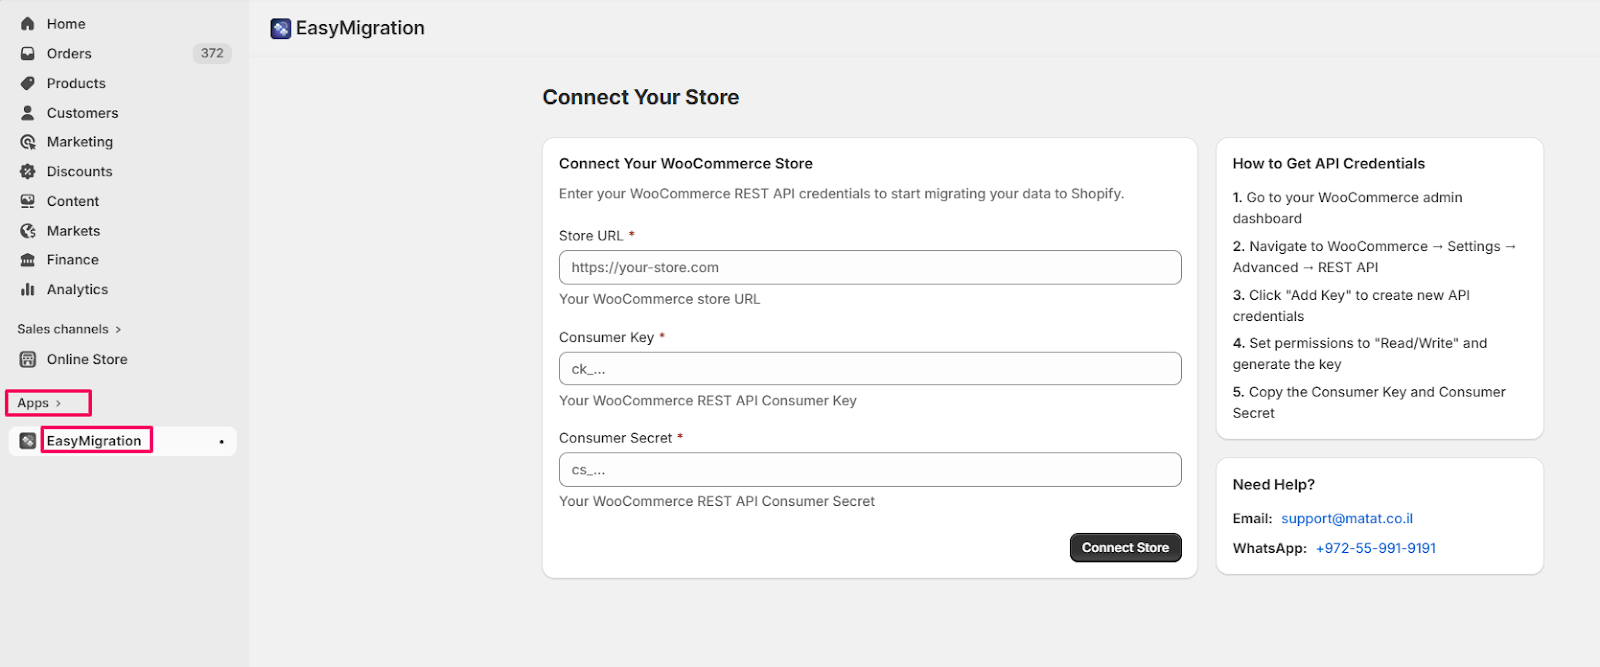Select the Products tag icon

(x=28, y=84)
